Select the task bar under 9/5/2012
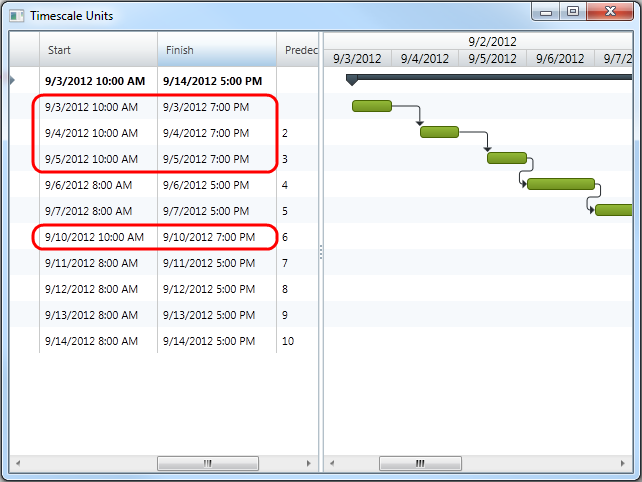Viewport: 642px width, 482px height. (x=506, y=158)
